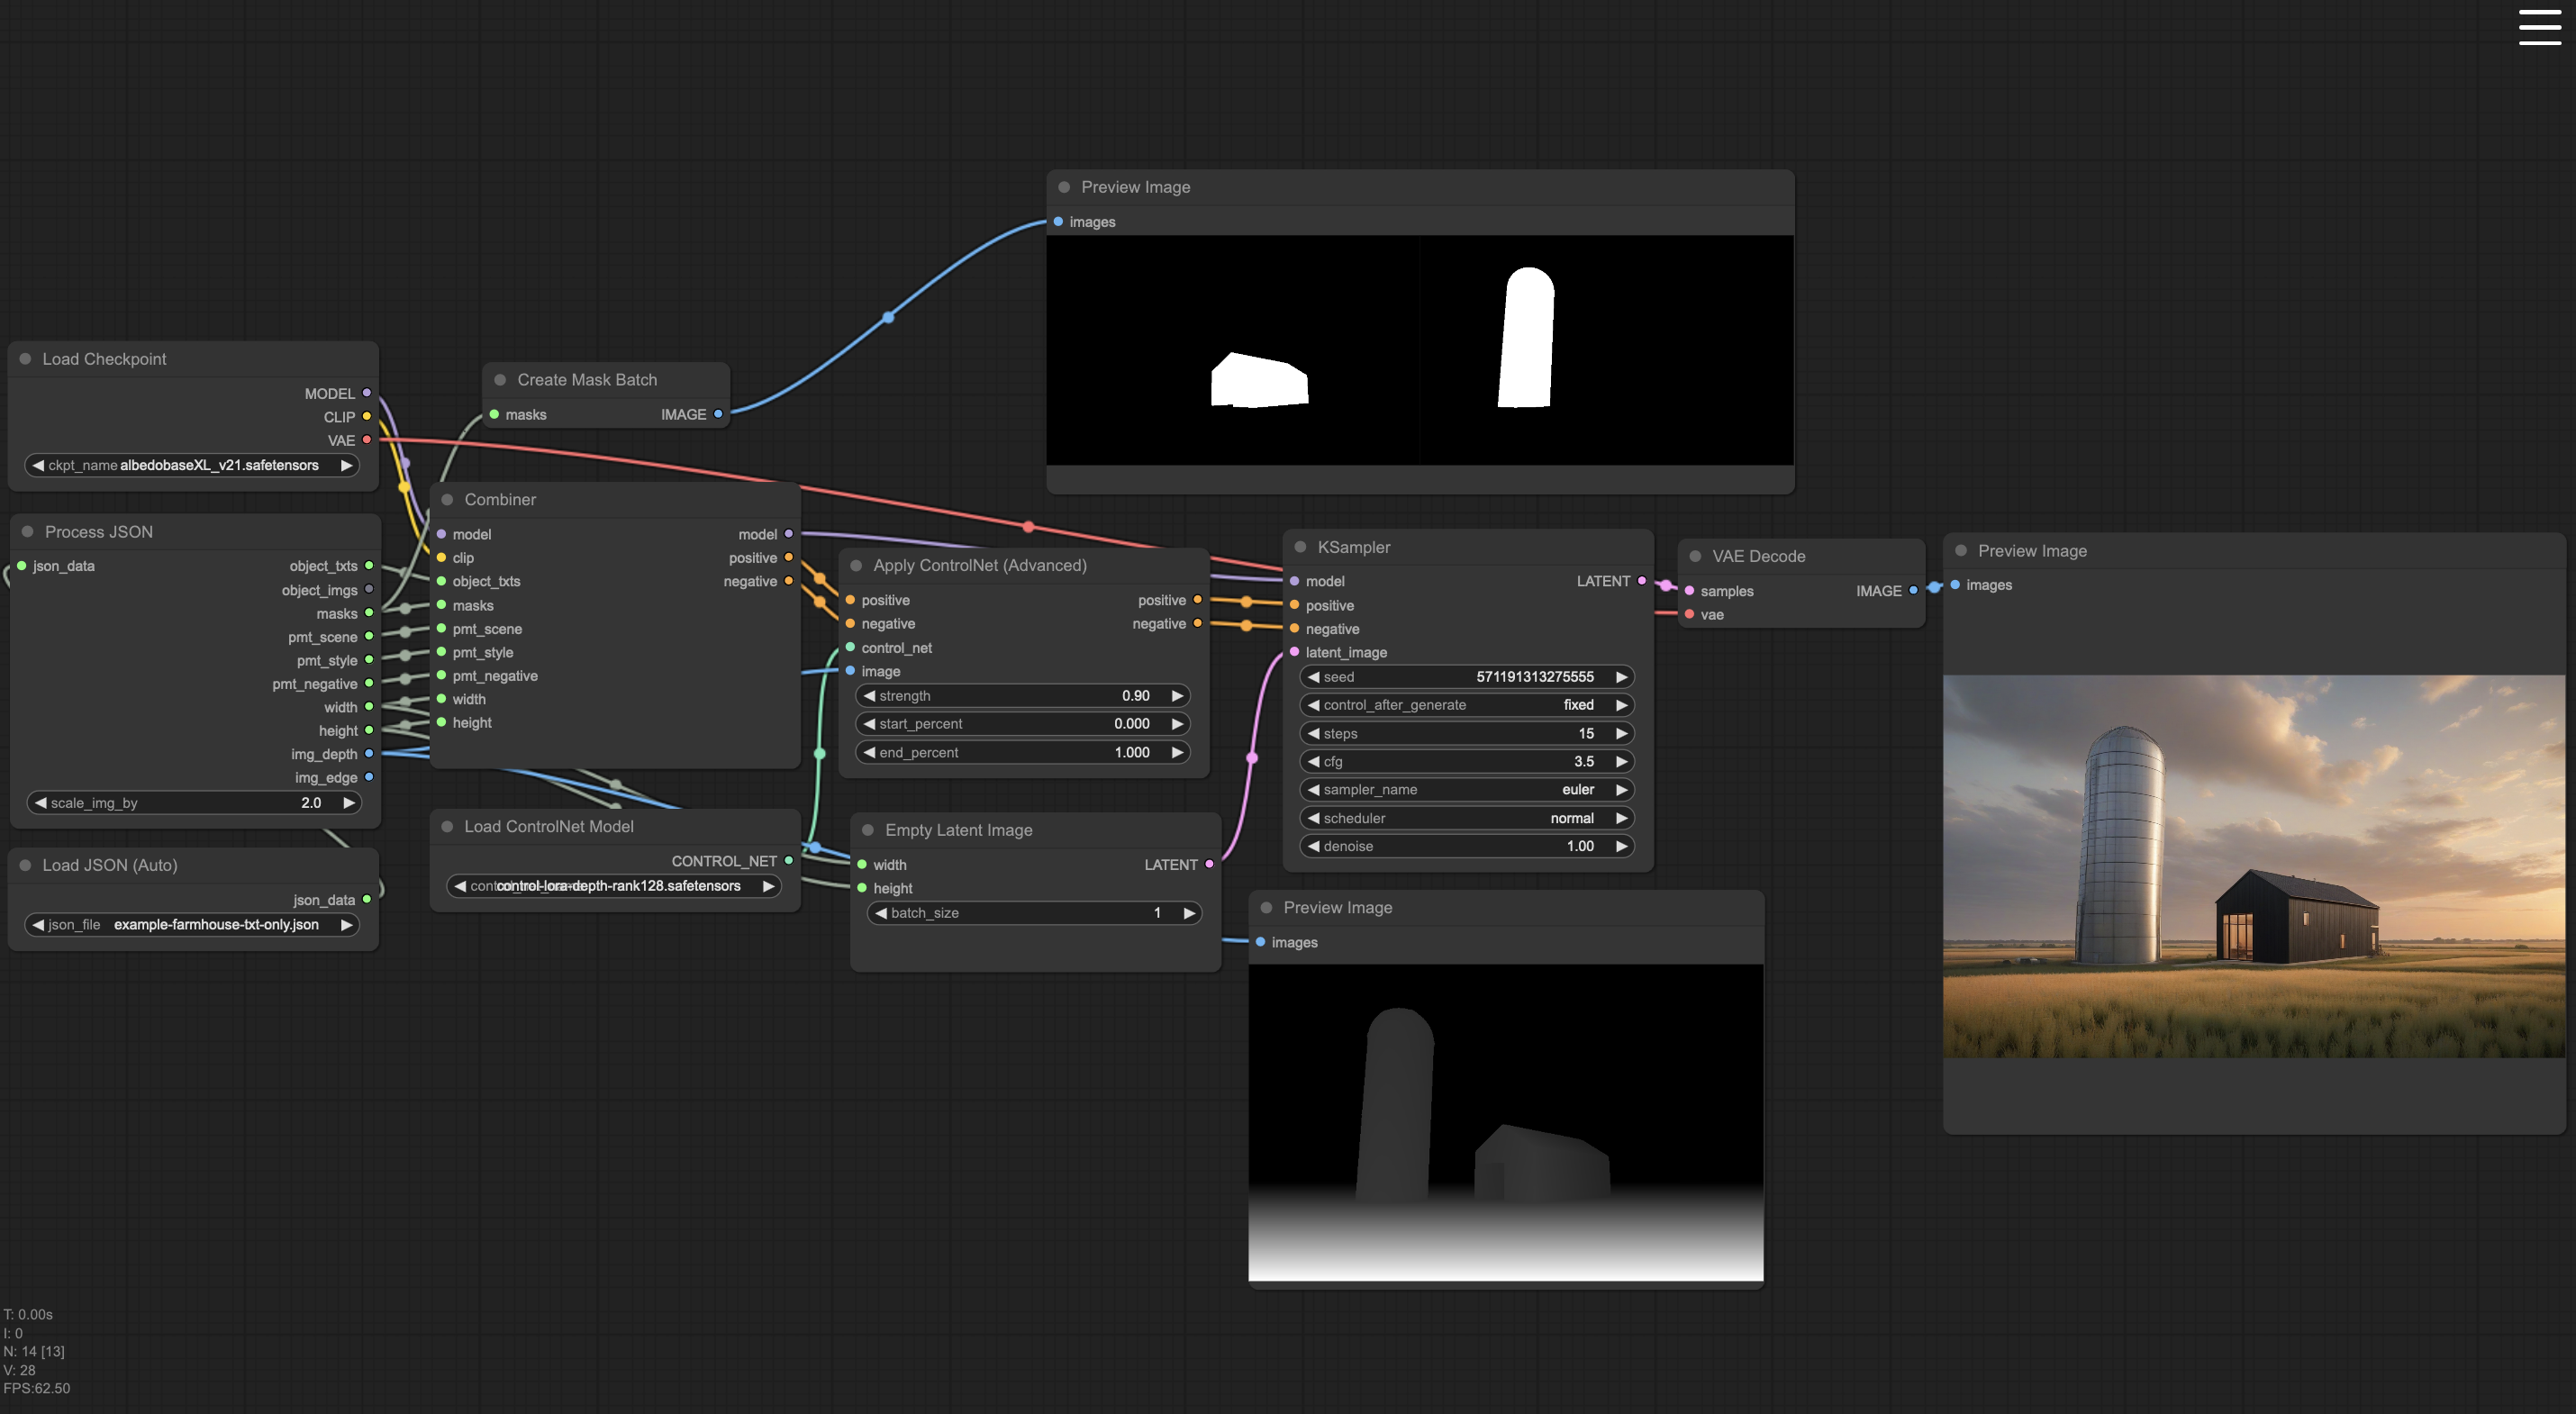This screenshot has width=2576, height=1414.
Task: Click the Empty Latent Image LATENT output socket
Action: click(x=1210, y=864)
